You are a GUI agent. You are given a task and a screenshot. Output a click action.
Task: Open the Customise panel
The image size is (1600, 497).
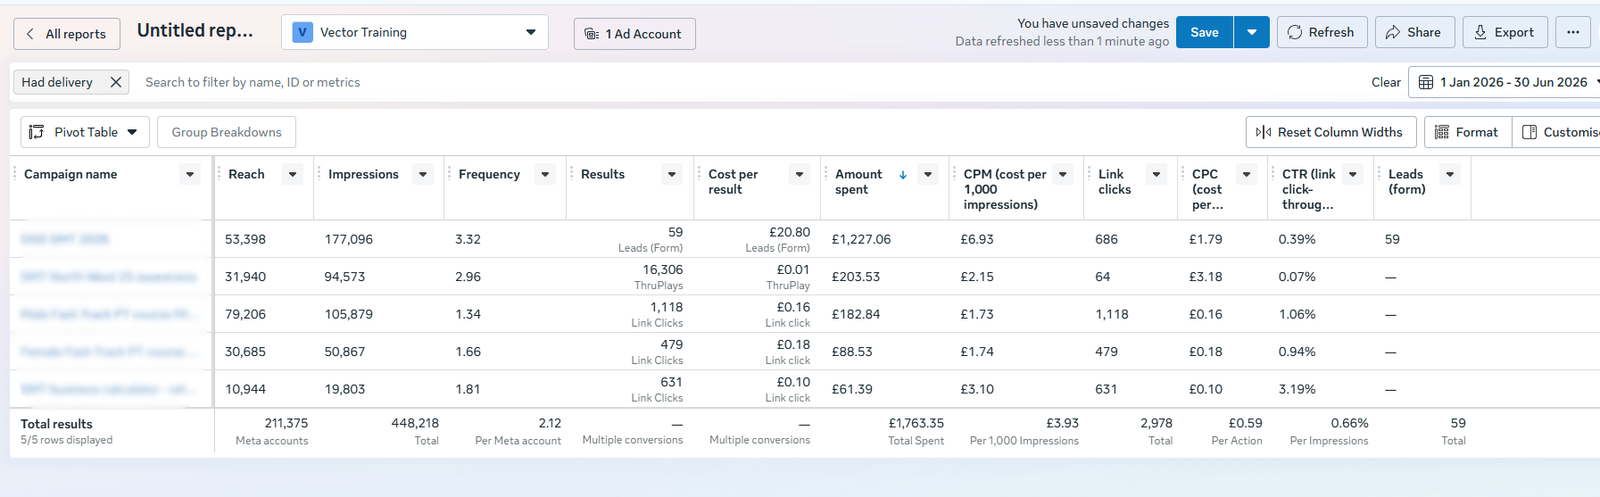(x=1557, y=132)
